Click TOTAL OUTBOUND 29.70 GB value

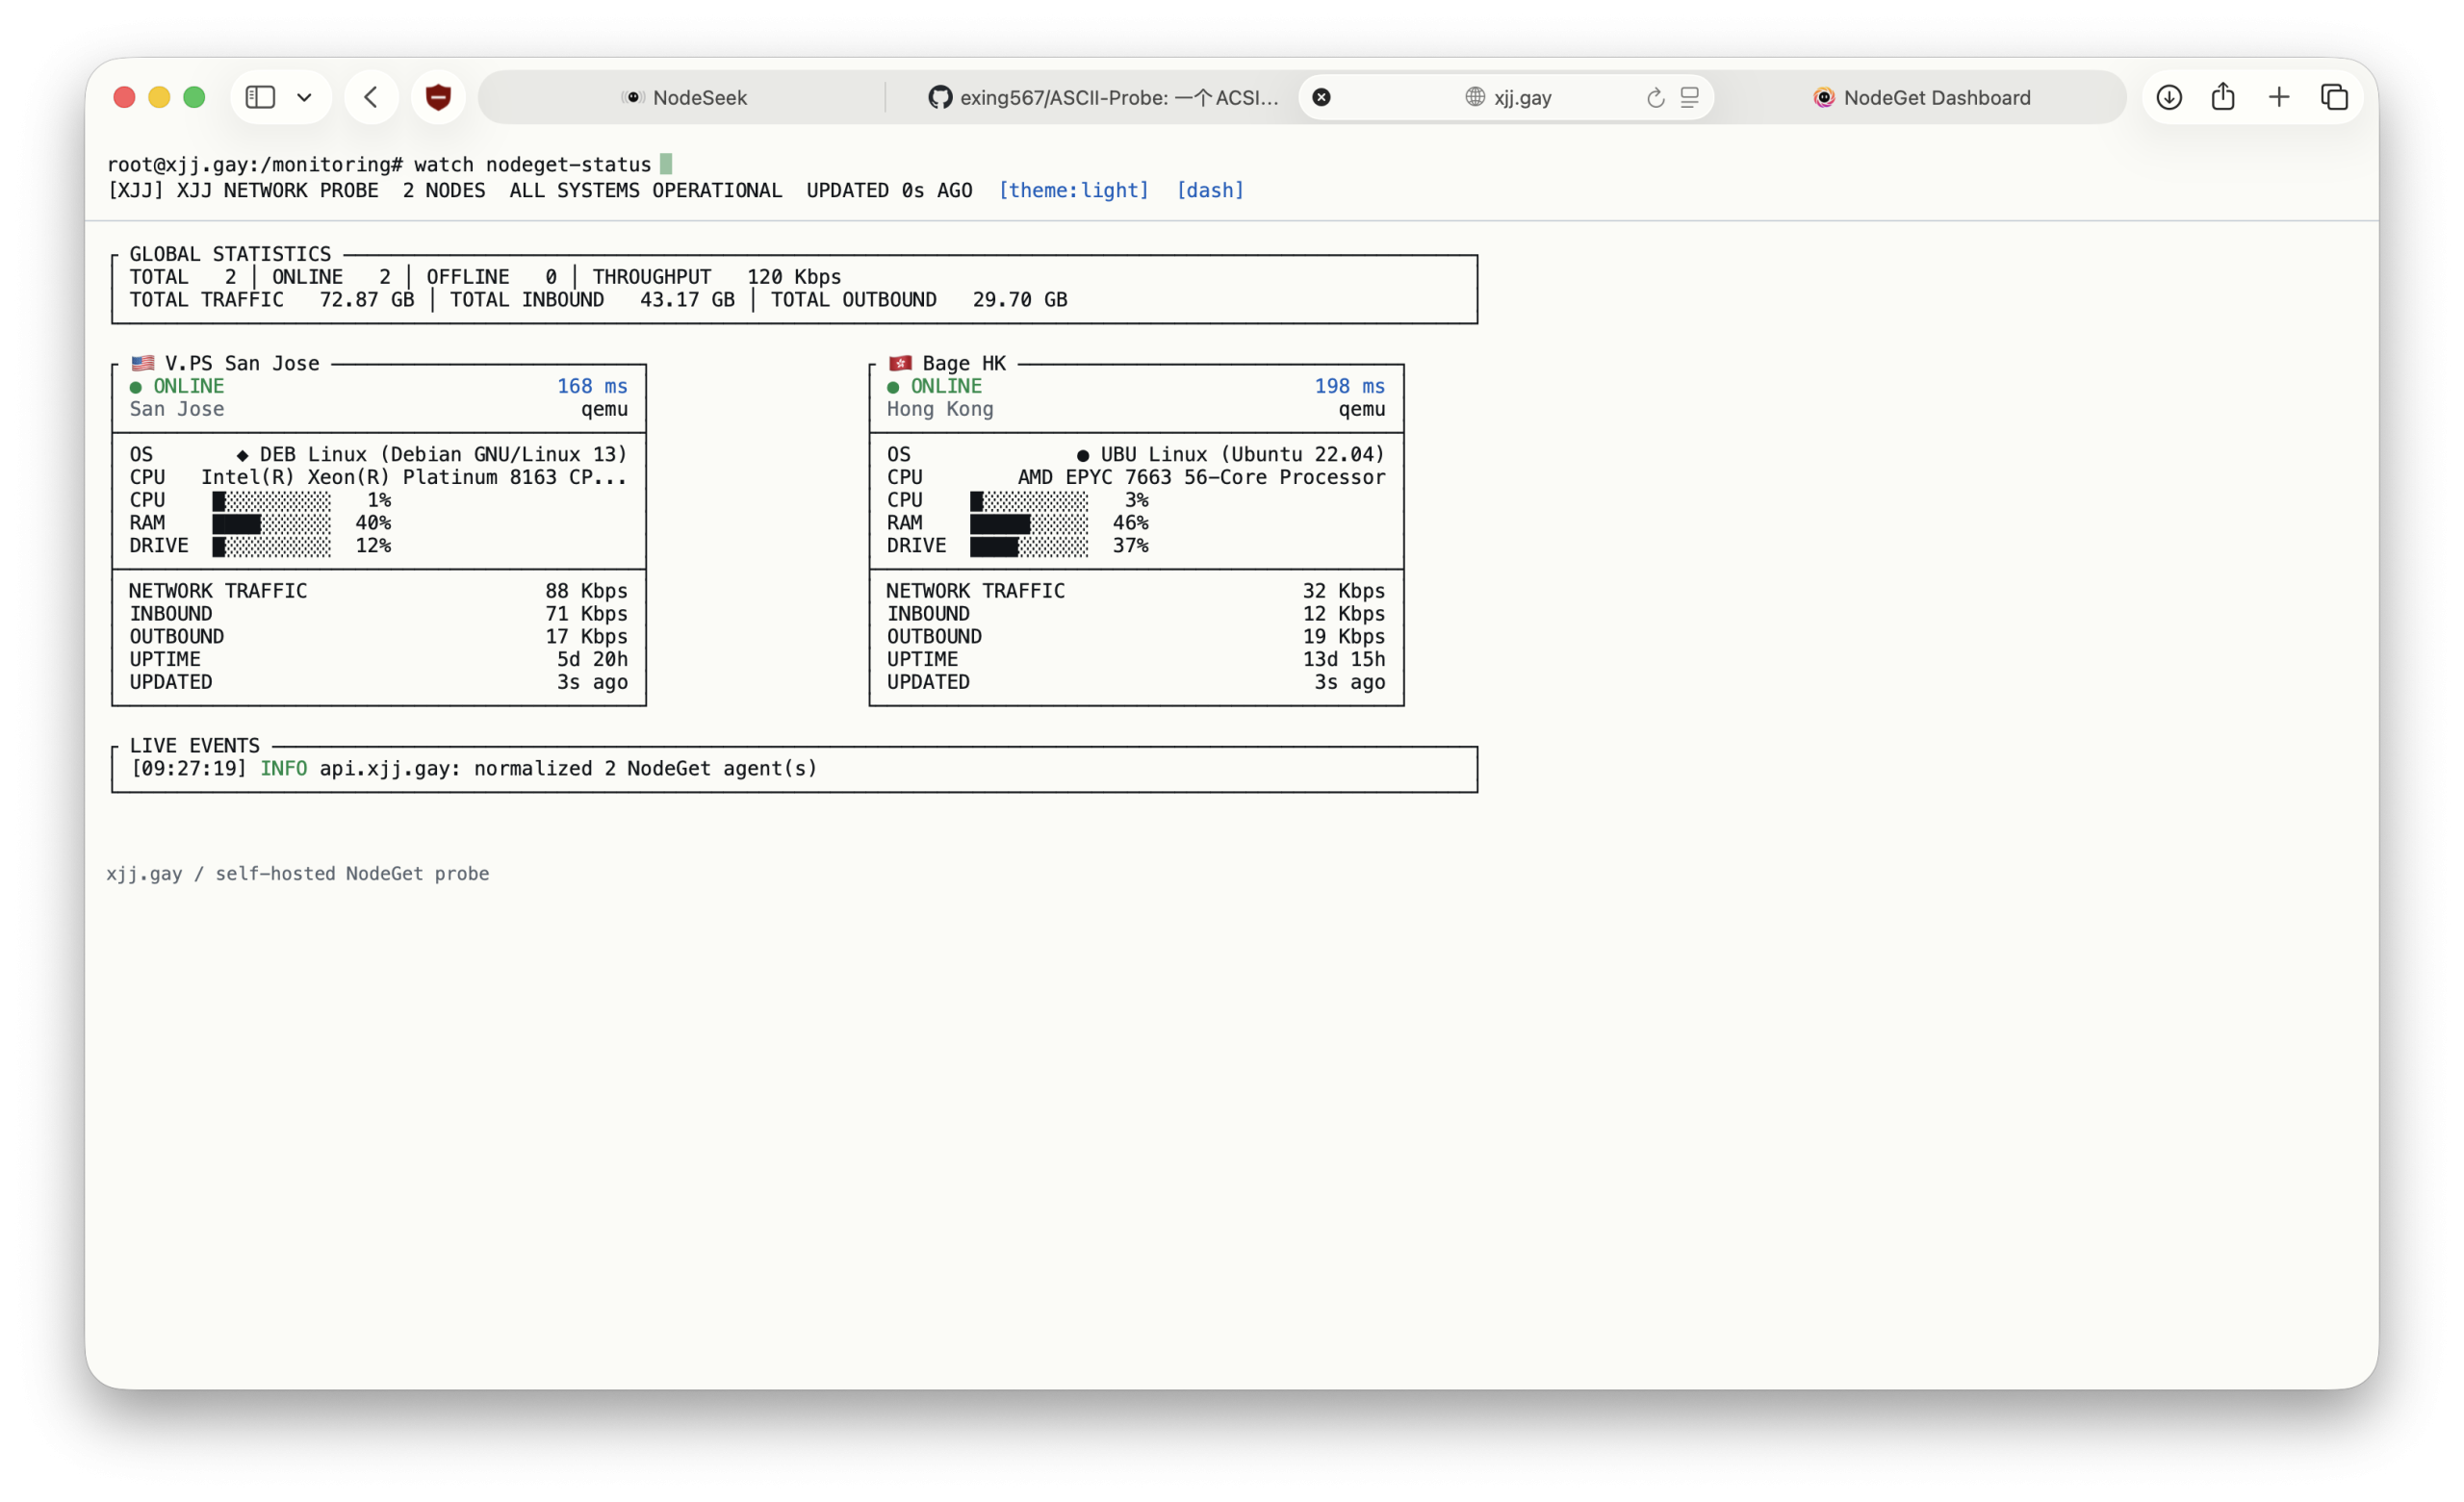click(x=1020, y=300)
